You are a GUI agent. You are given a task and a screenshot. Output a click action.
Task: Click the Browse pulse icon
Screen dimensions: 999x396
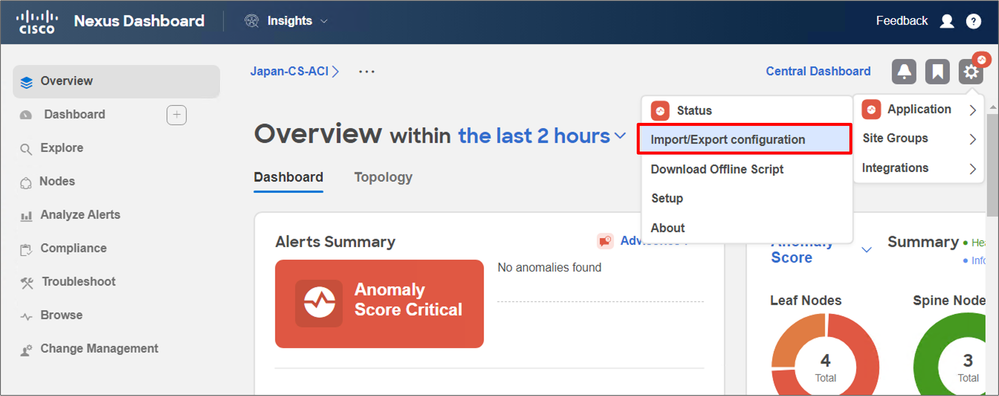(26, 316)
